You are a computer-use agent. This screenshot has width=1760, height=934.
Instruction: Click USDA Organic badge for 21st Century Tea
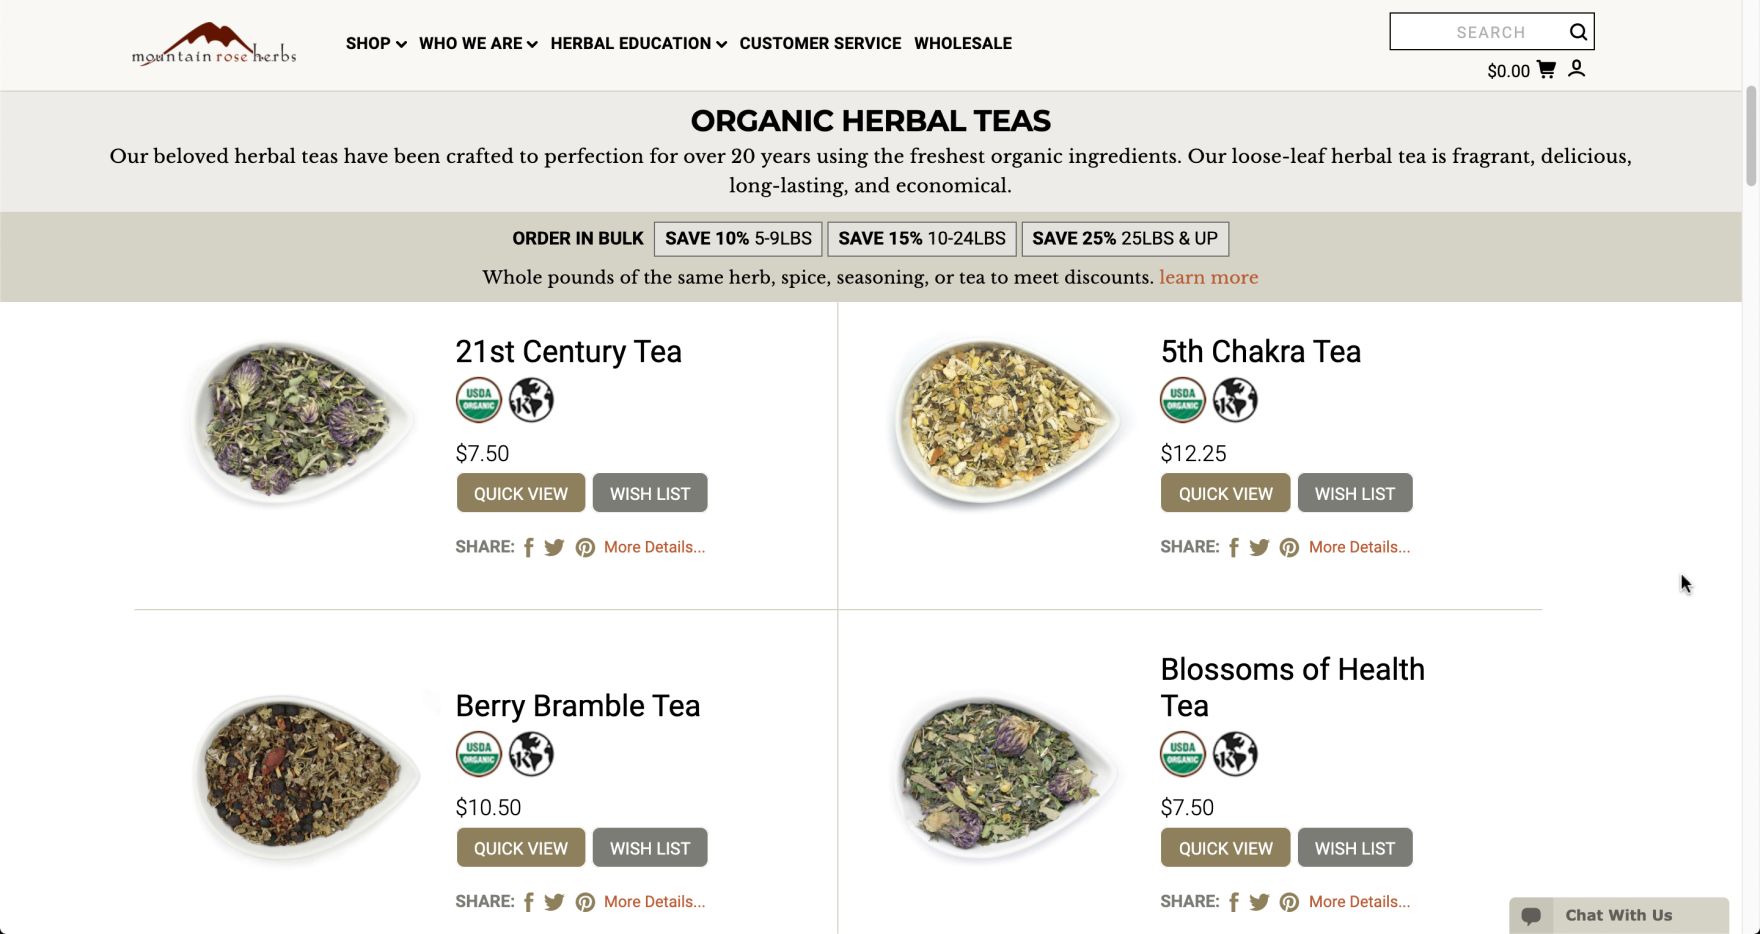479,400
